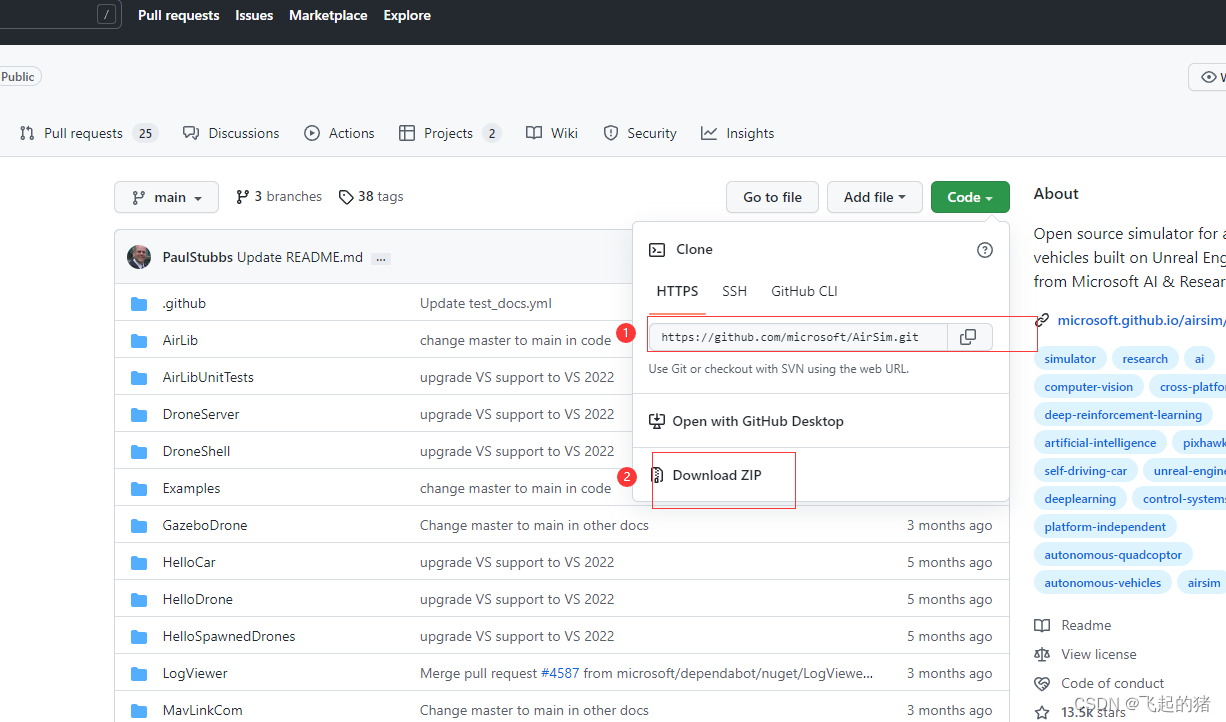Viewport: 1226px width, 722px height.
Task: Click autonomous-vehicles topic tag
Action: [x=1103, y=583]
